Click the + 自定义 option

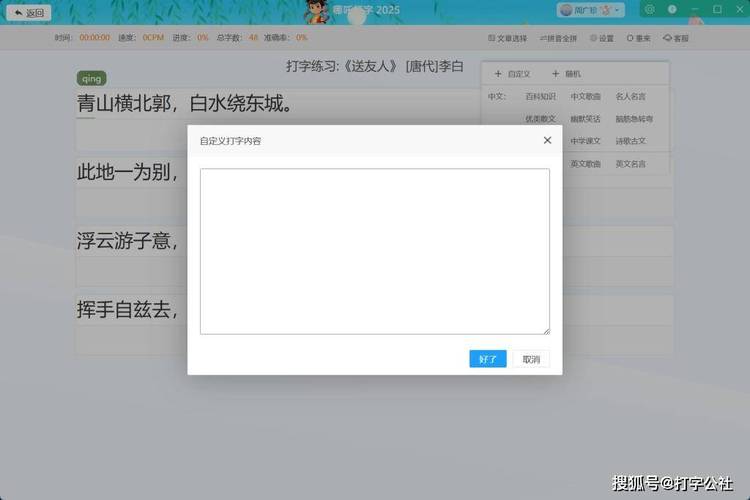(512, 74)
